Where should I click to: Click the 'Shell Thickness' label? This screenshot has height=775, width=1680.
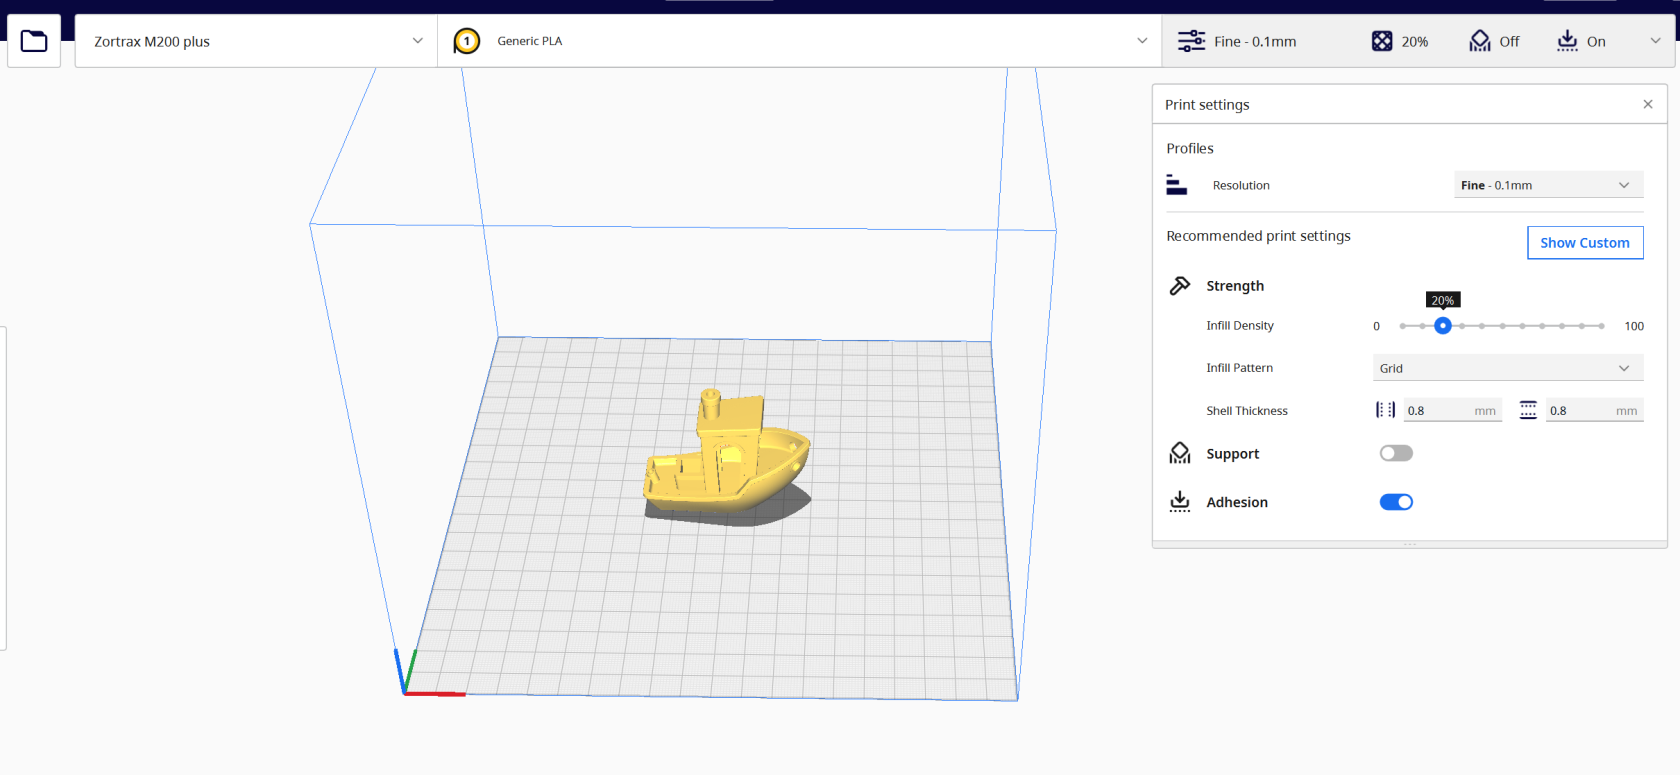click(1247, 410)
